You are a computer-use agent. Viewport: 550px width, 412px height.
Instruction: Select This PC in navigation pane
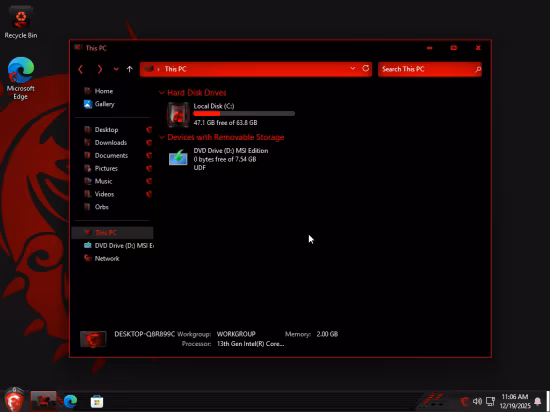click(x=112, y=233)
